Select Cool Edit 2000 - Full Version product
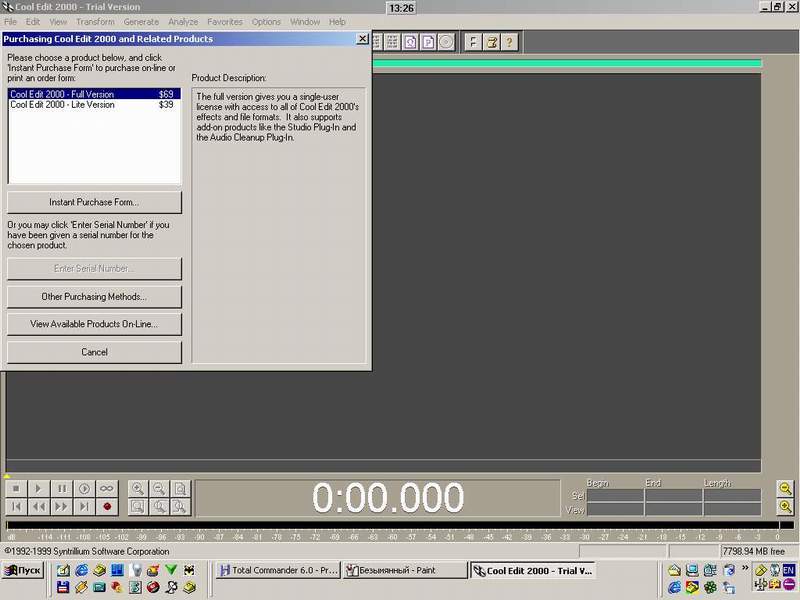800x600 pixels. point(94,94)
